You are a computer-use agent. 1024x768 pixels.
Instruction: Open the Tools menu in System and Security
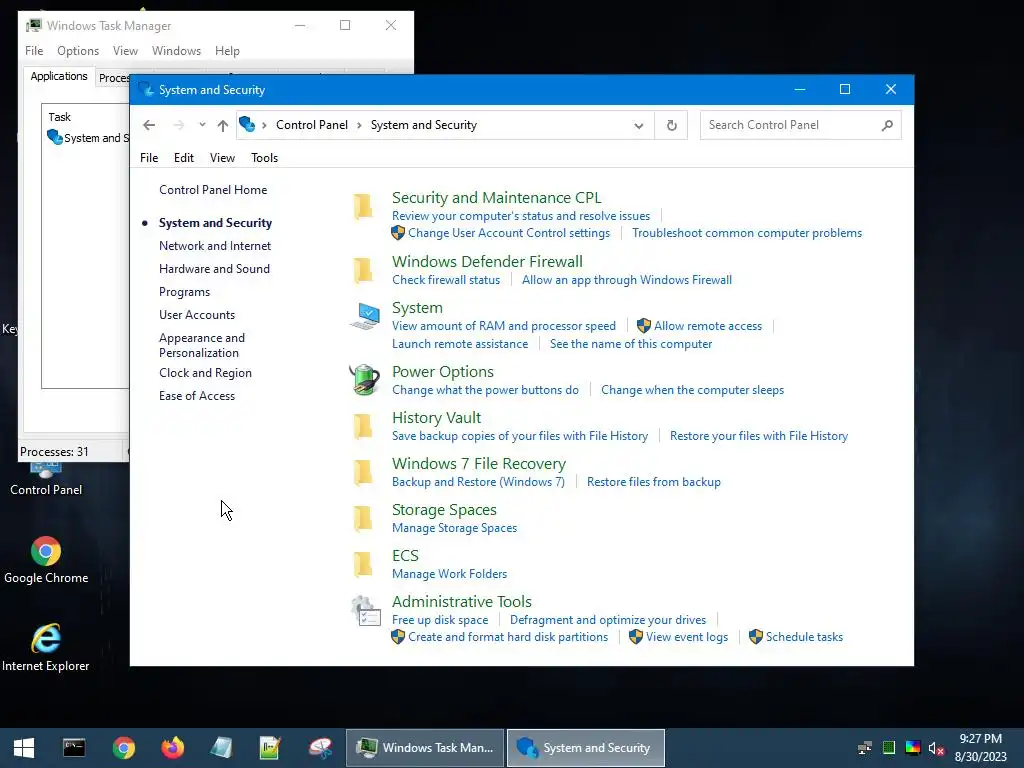(264, 158)
